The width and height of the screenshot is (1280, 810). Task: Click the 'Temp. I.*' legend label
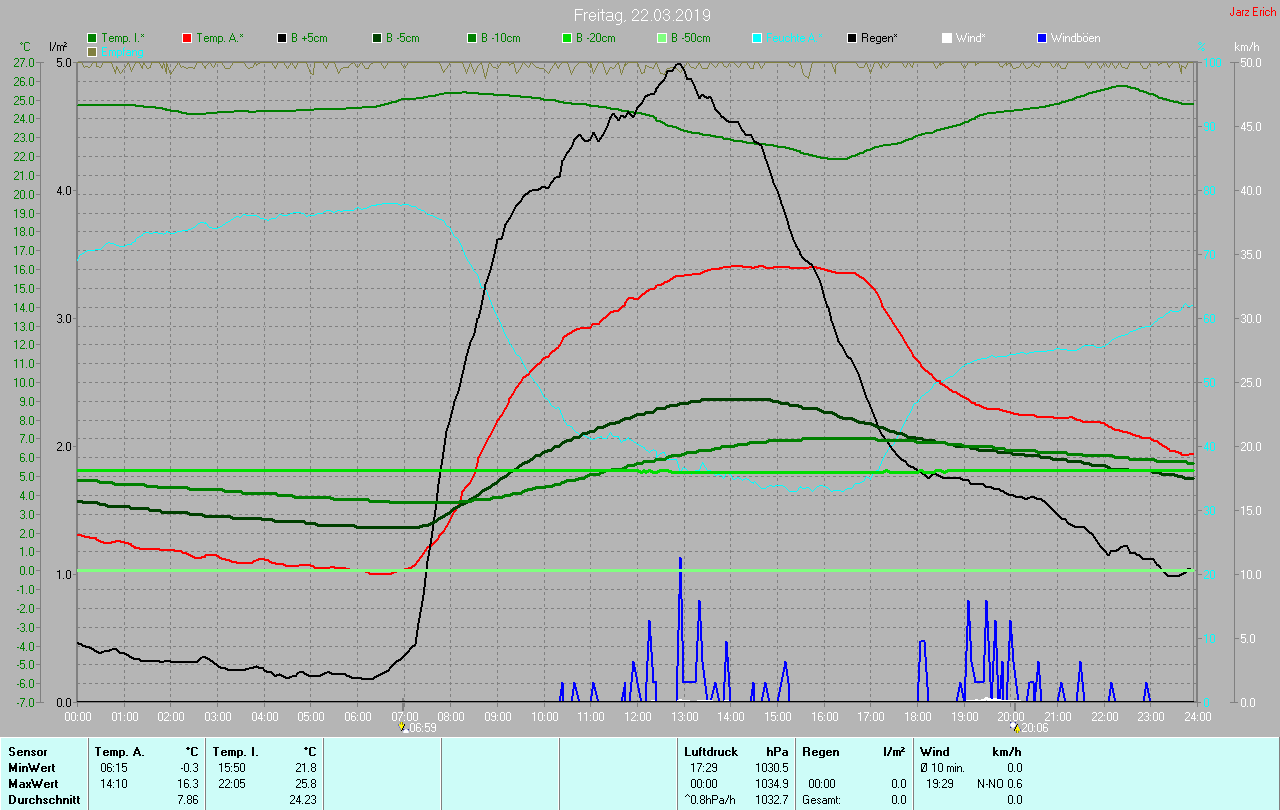click(x=123, y=38)
